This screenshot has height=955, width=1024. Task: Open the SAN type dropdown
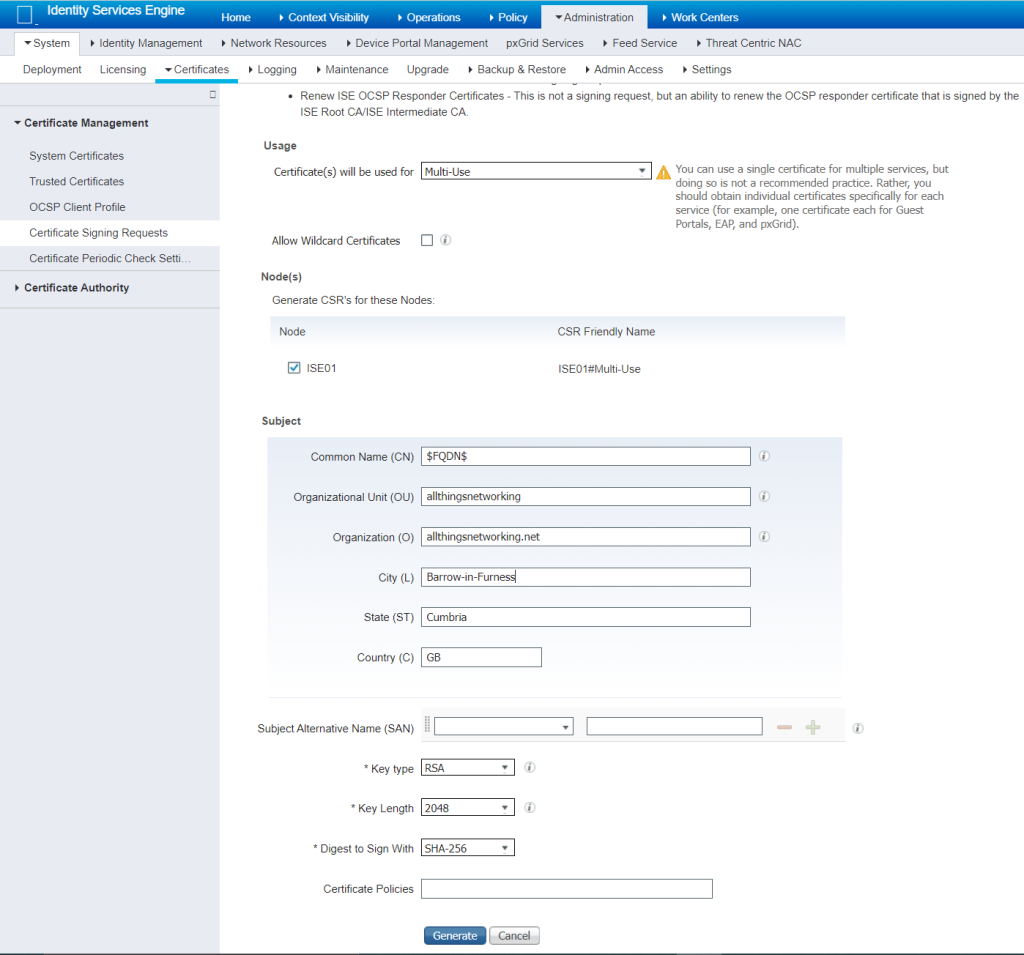pos(504,726)
